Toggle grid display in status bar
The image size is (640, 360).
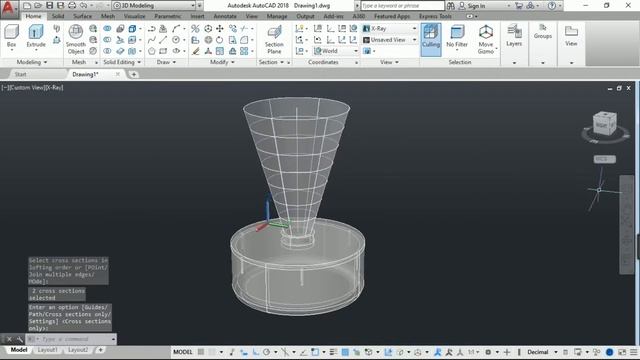coord(201,352)
